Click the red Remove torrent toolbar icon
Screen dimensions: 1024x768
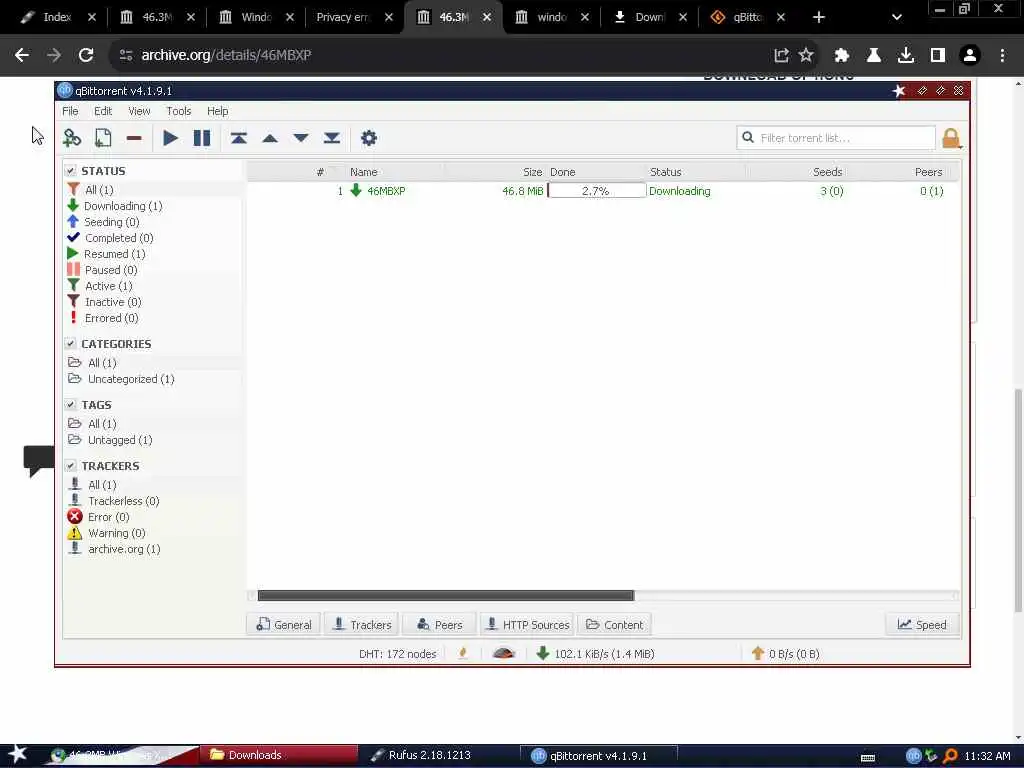coord(134,138)
